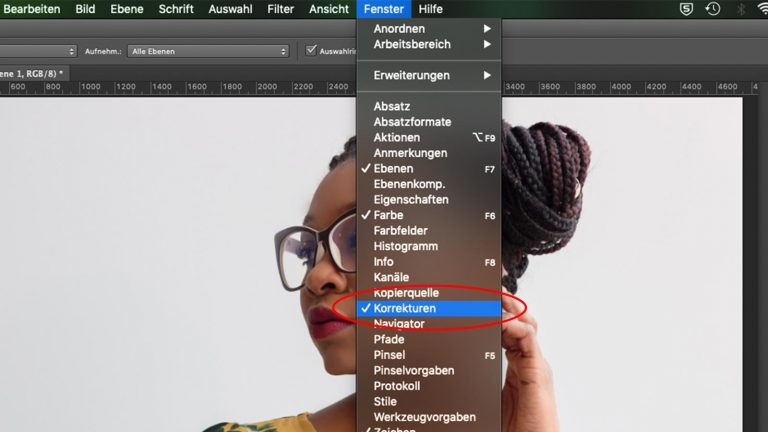This screenshot has width=768, height=432.
Task: Open the shield 5 menu bar icon
Action: (686, 9)
